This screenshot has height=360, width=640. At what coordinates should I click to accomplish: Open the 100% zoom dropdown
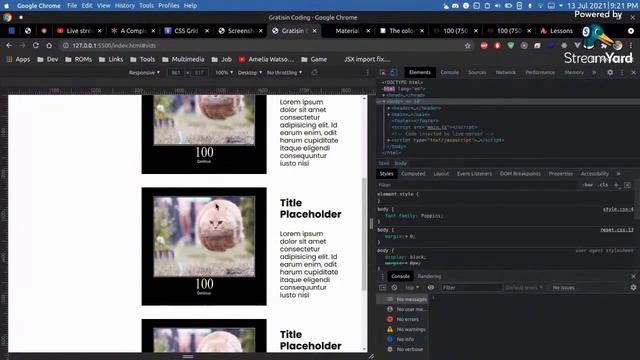click(x=224, y=73)
